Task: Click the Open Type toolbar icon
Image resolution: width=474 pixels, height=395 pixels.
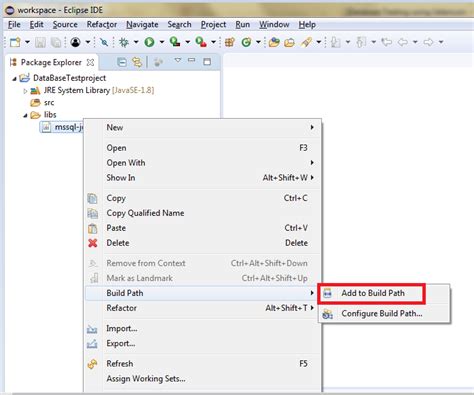Action: coord(274,42)
